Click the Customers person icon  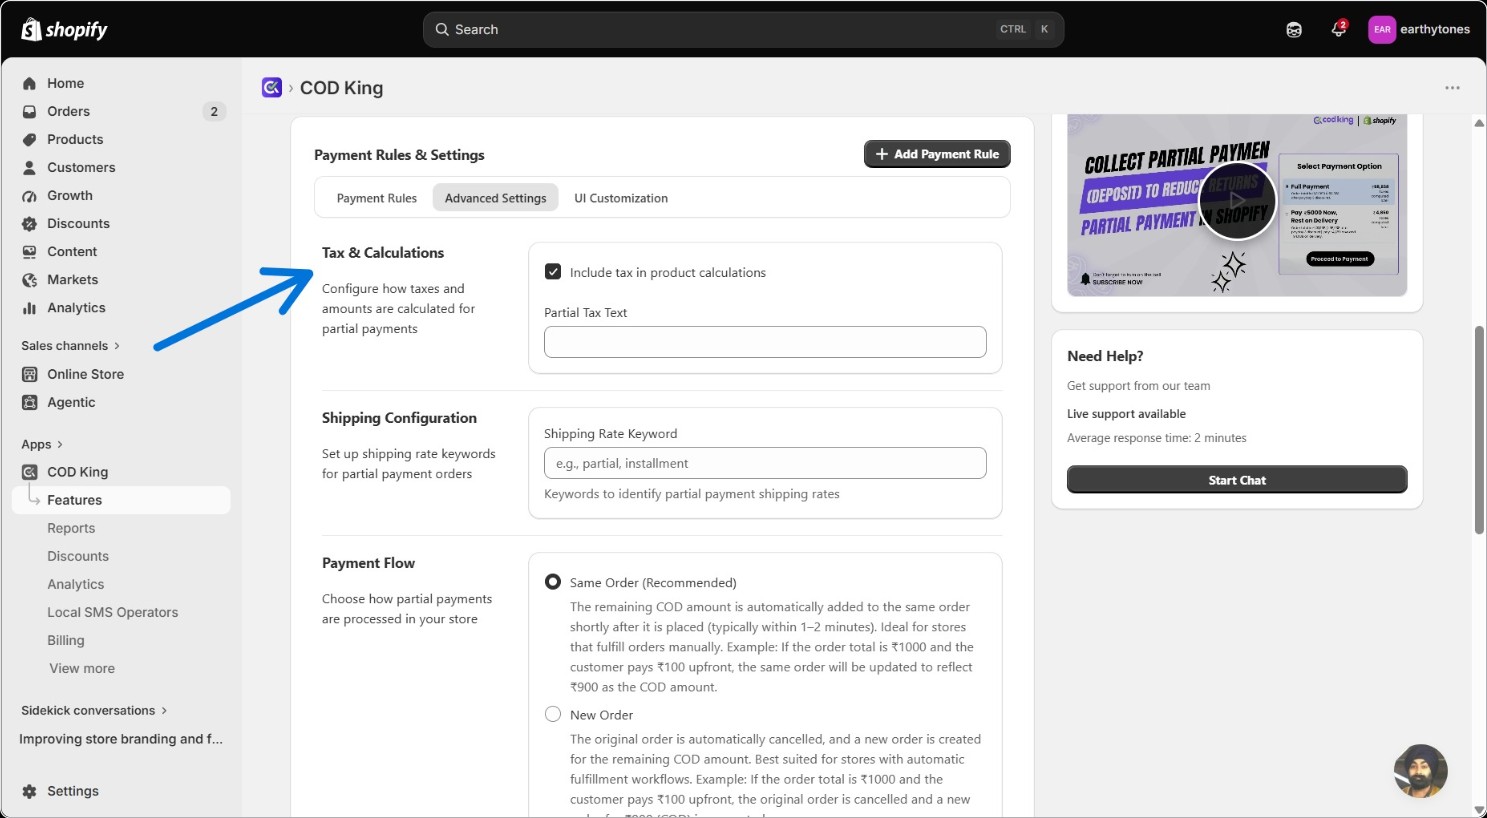[x=30, y=167]
